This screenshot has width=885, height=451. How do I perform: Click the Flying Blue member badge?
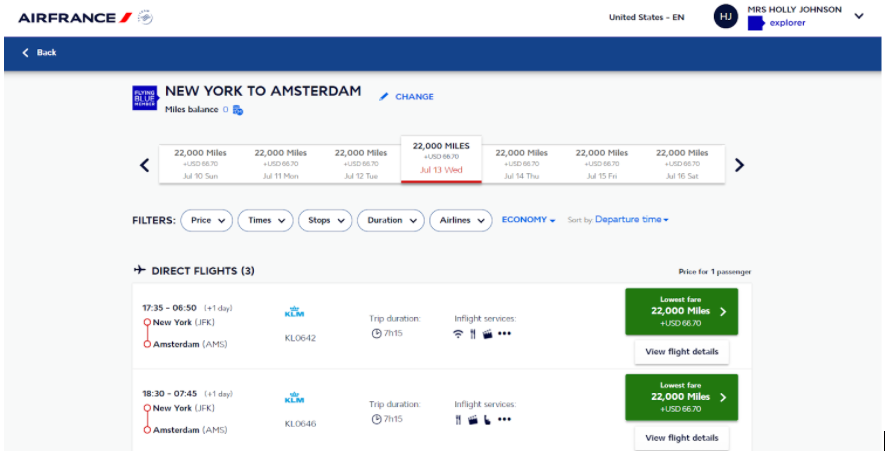145,97
